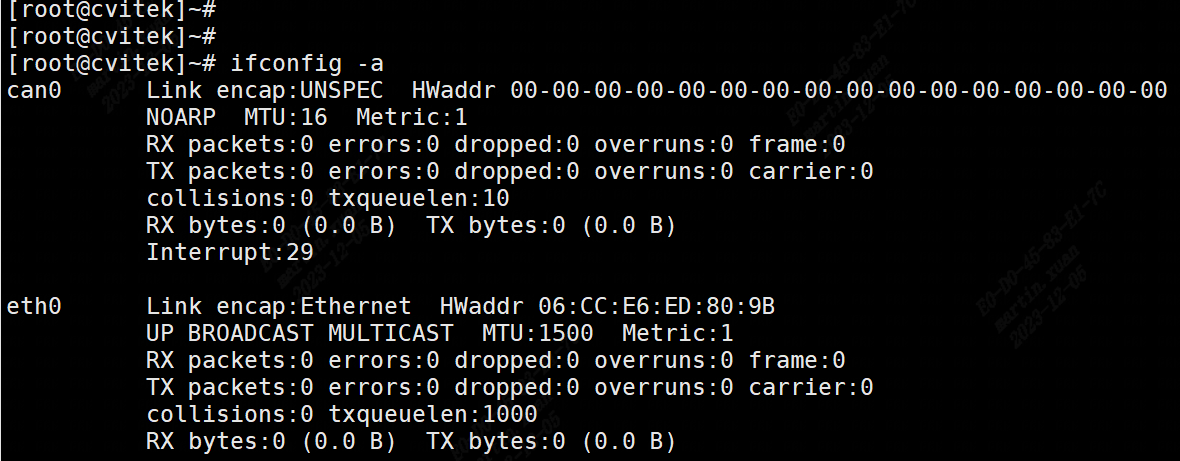This screenshot has width=1180, height=461.
Task: Click the Metric:1 text in eth0 section
Action: click(678, 333)
